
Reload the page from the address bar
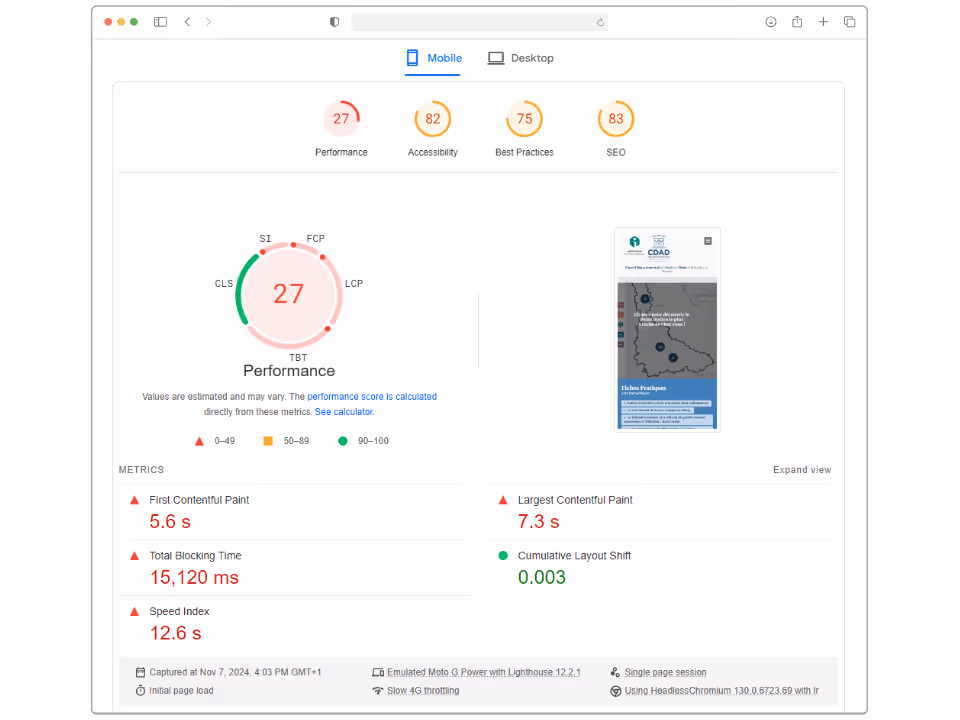click(600, 22)
